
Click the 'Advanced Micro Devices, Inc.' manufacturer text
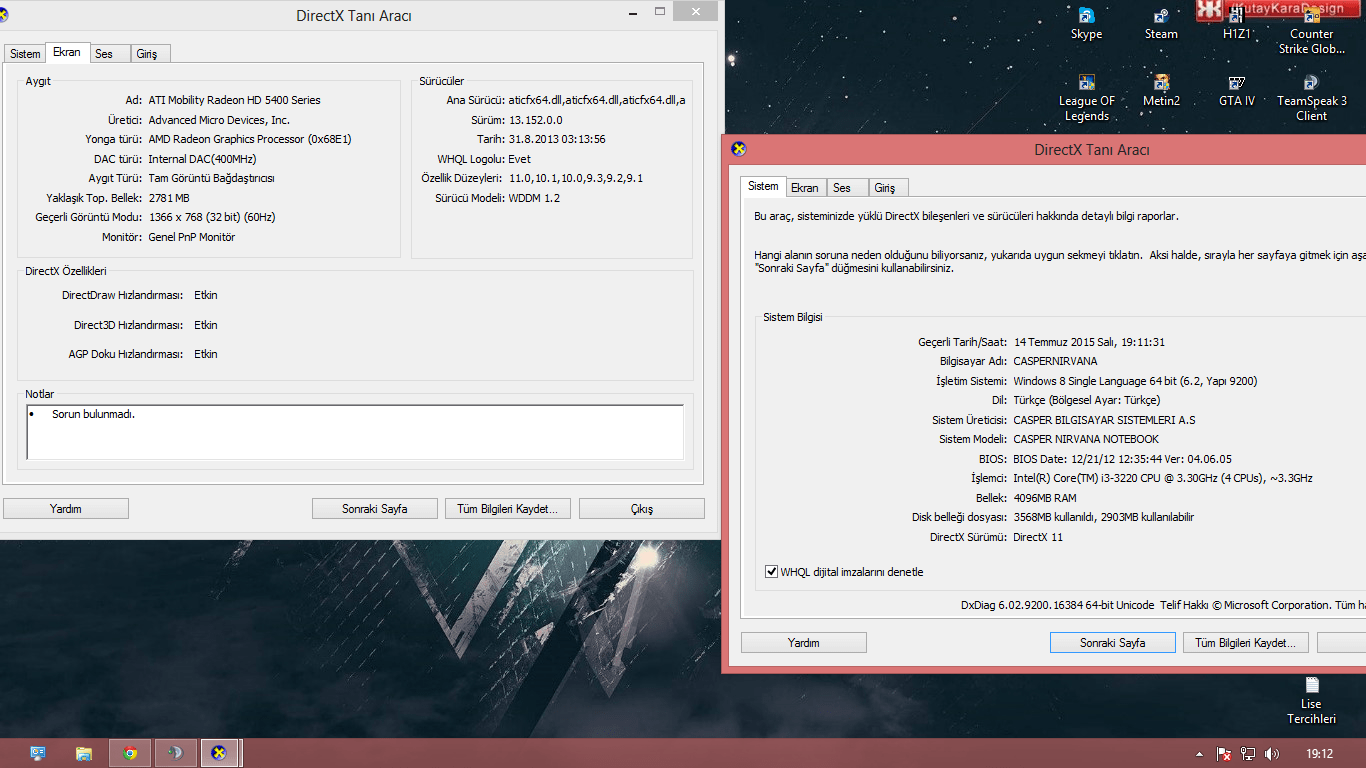[x=219, y=120]
